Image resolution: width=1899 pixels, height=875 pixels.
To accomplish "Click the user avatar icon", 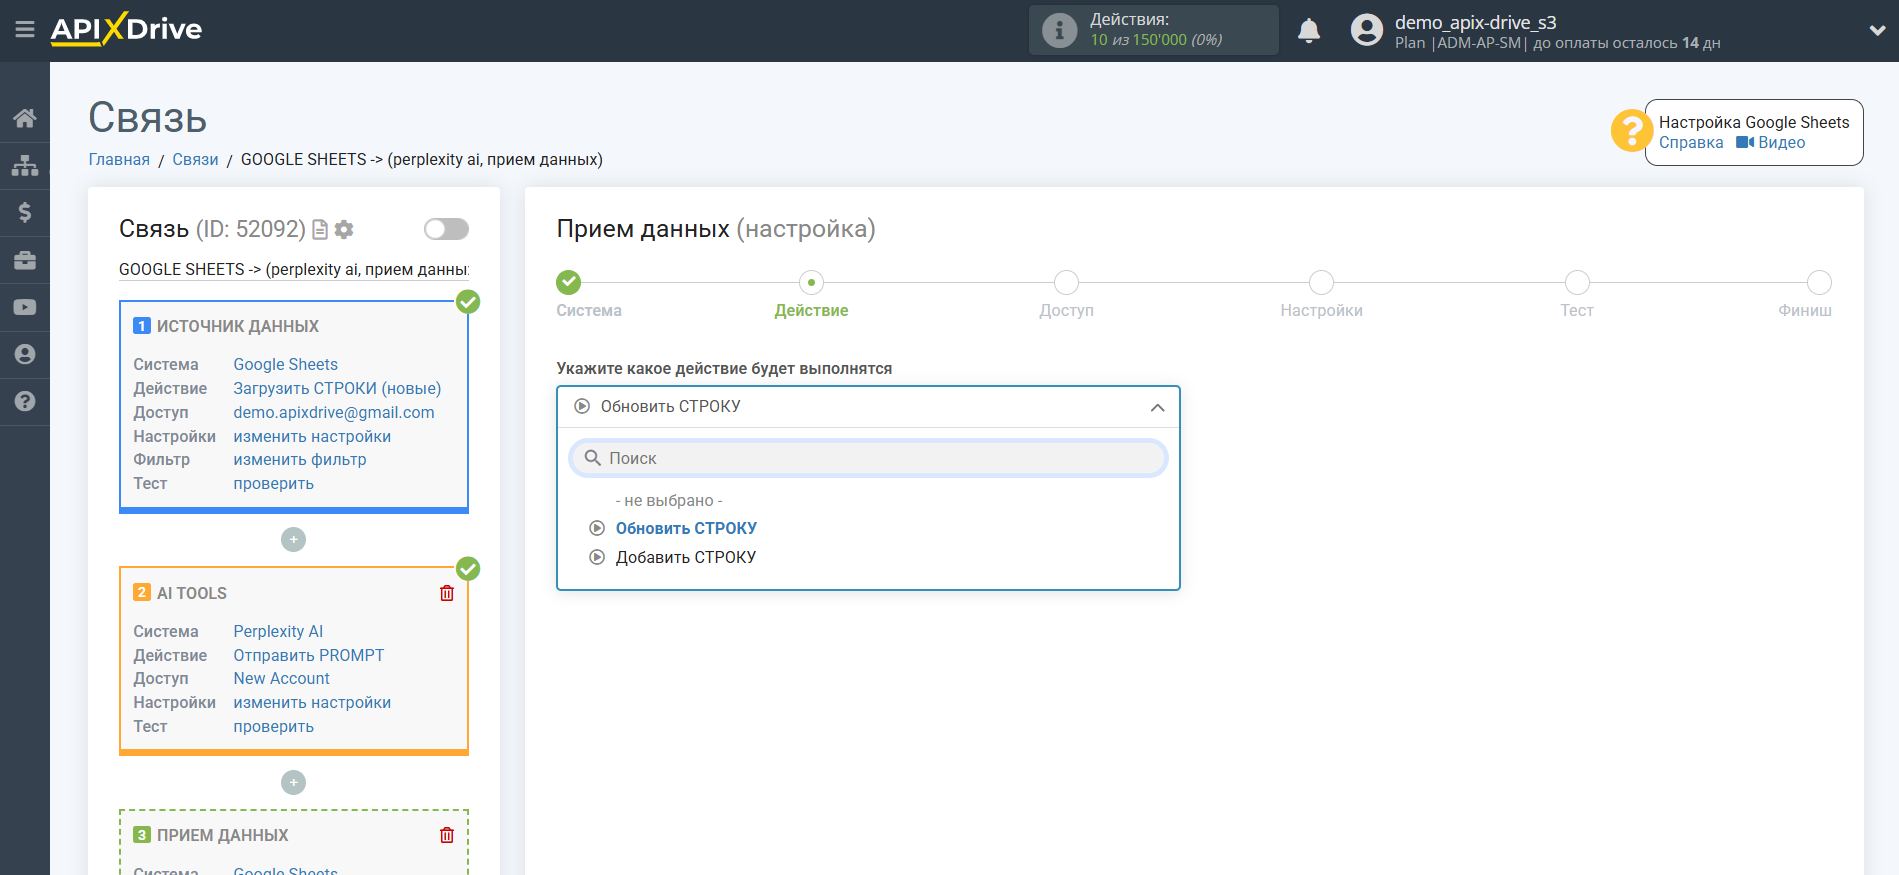I will coord(1367,30).
